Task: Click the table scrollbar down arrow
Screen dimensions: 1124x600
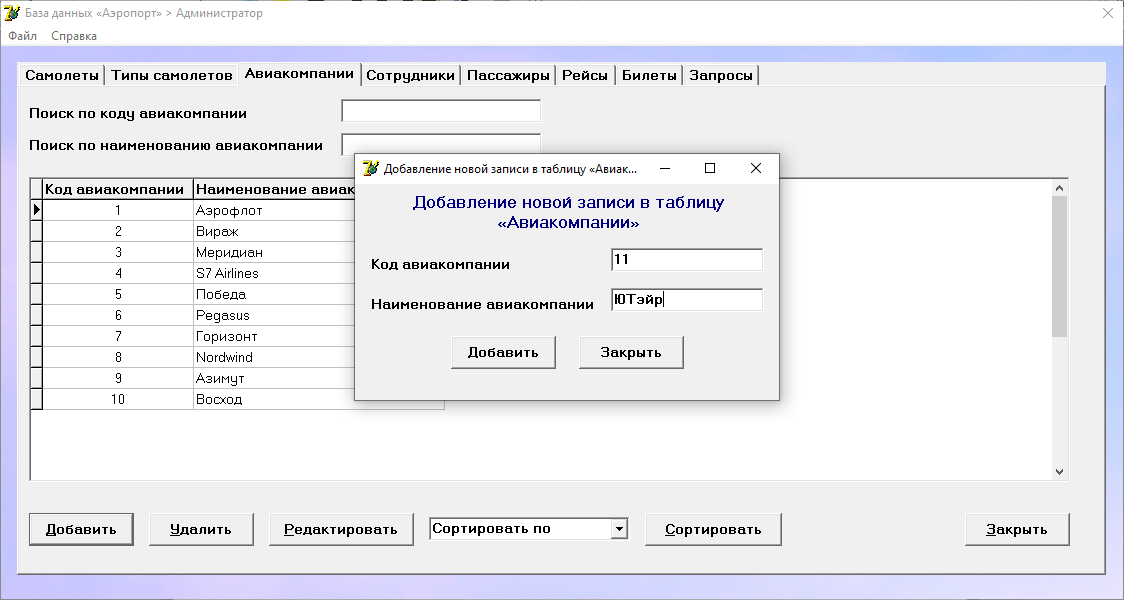Action: click(1059, 472)
